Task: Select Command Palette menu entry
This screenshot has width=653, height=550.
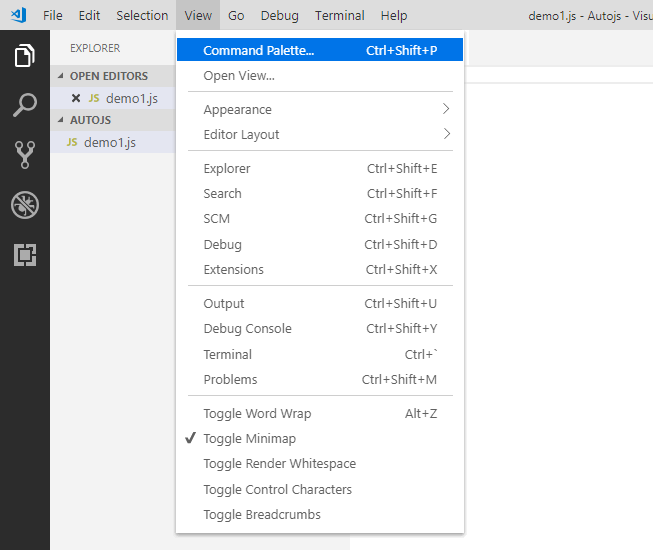Action: 320,50
